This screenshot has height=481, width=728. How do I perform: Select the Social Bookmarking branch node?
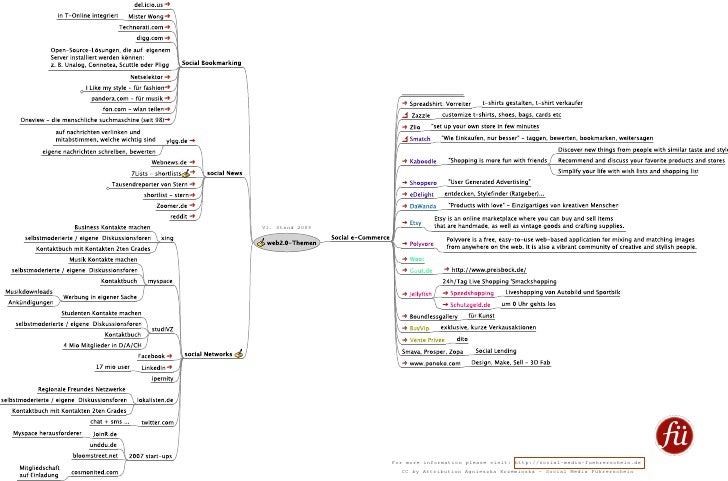point(211,63)
